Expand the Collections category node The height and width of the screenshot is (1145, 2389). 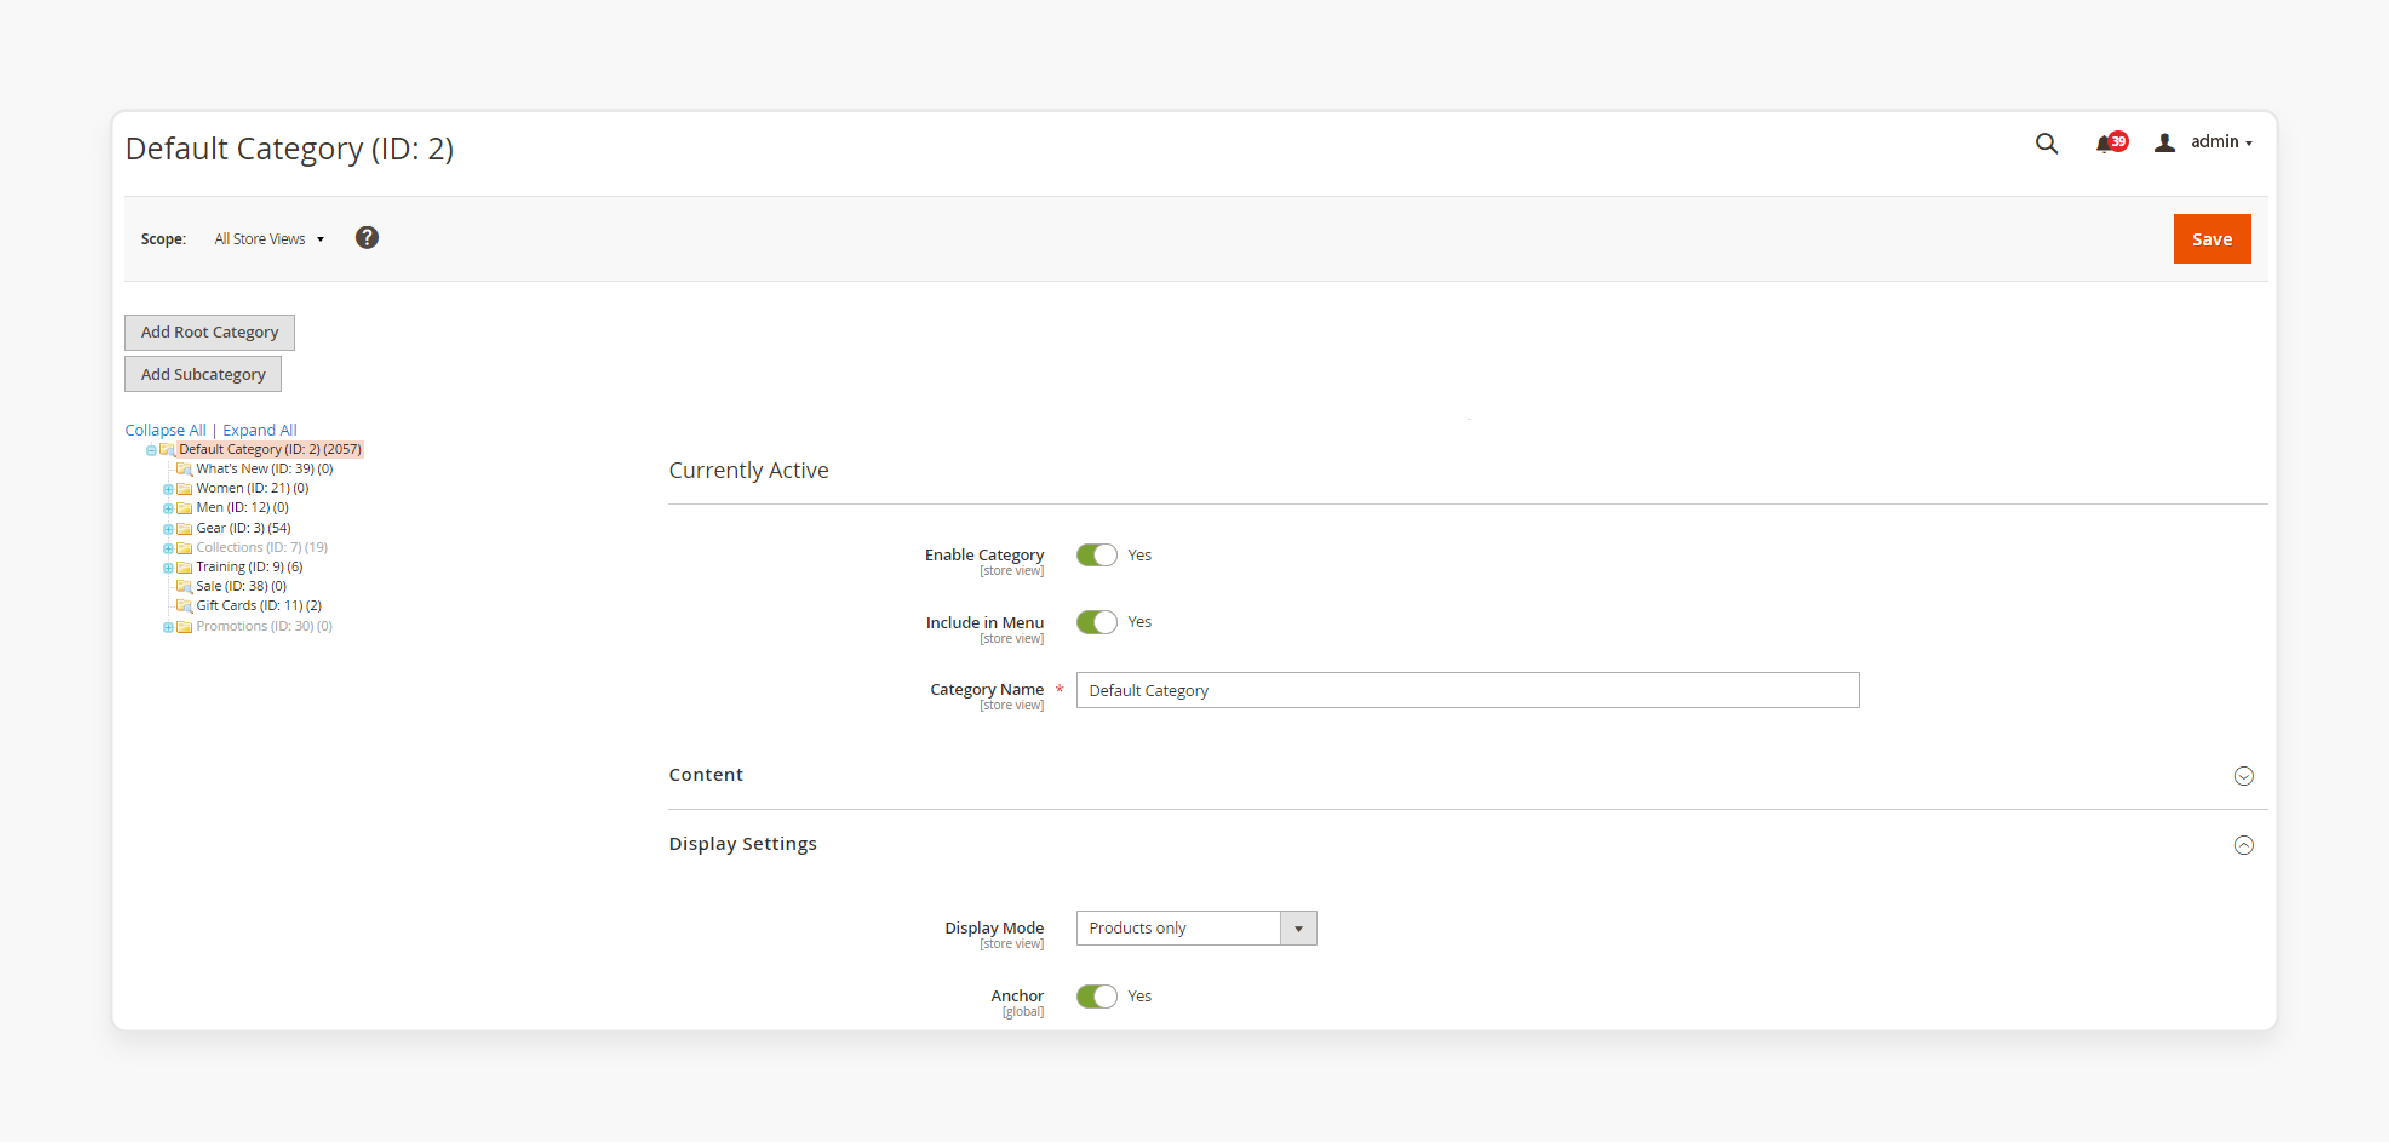(168, 548)
